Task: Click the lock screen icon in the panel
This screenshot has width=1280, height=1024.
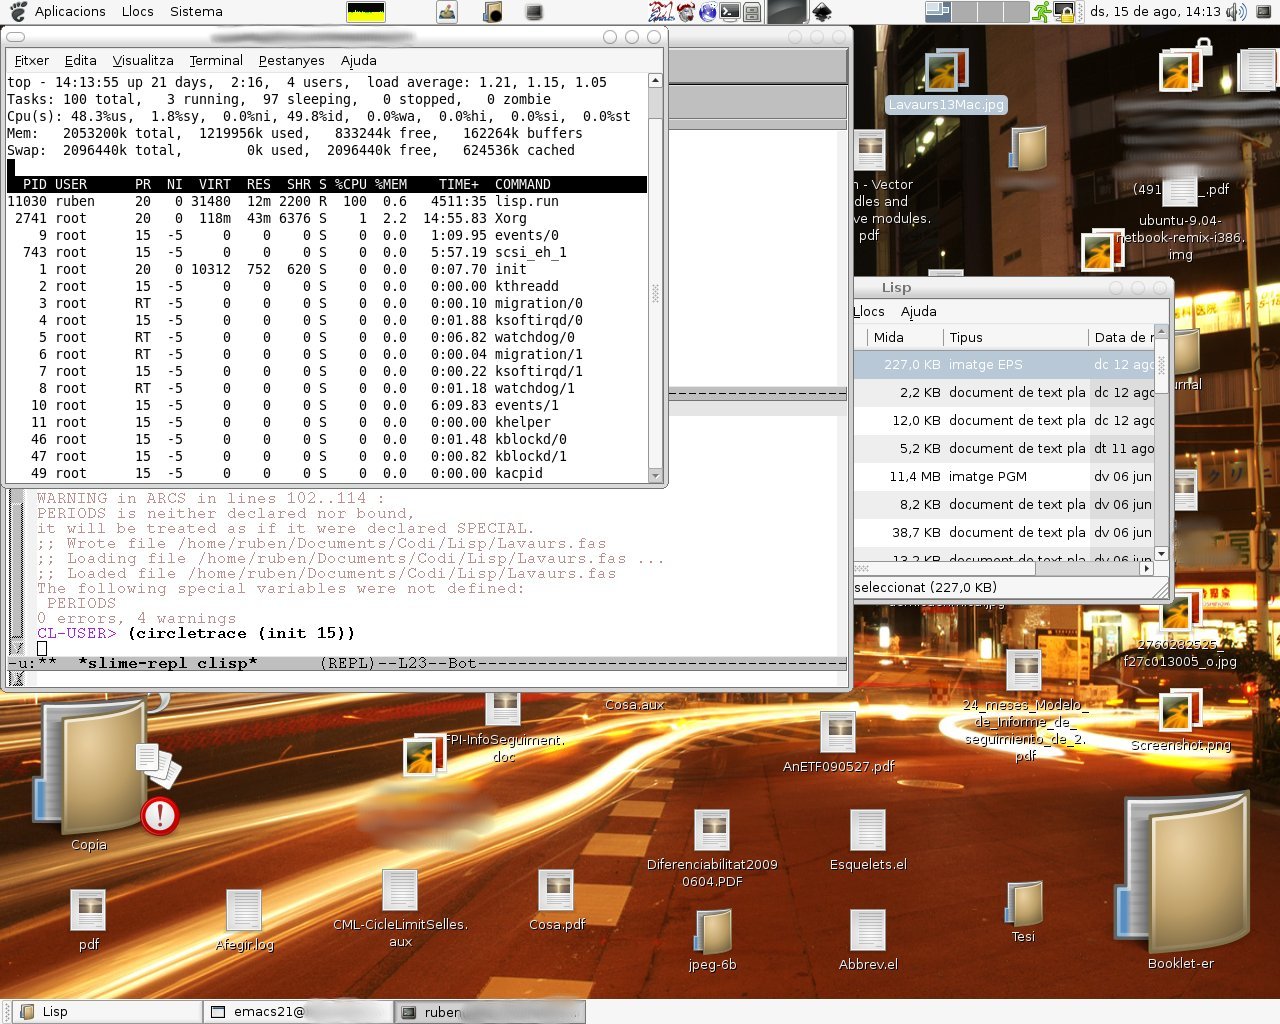Action: pos(1065,12)
